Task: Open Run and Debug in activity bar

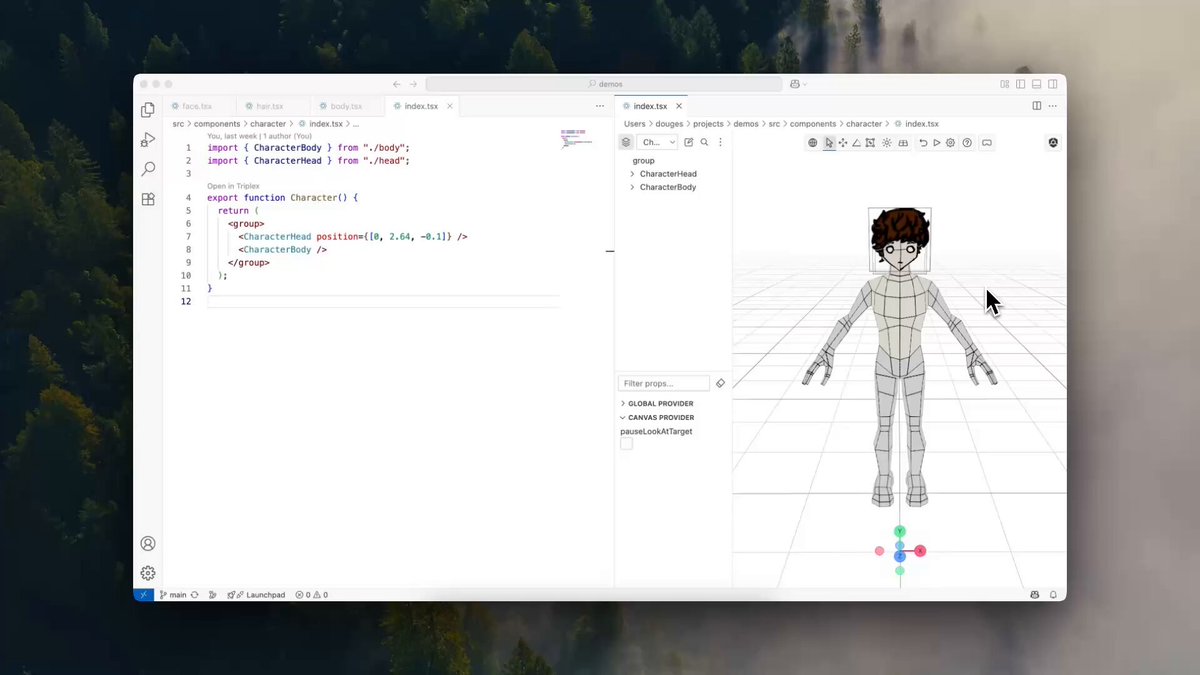Action: [148, 140]
